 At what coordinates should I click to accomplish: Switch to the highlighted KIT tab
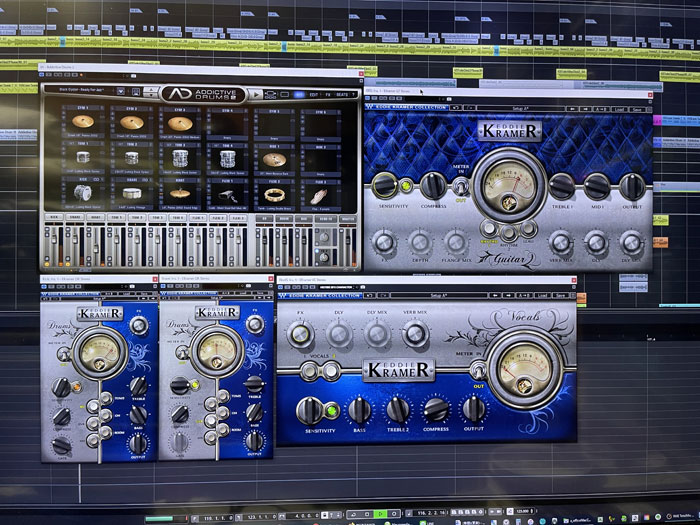click(x=299, y=95)
